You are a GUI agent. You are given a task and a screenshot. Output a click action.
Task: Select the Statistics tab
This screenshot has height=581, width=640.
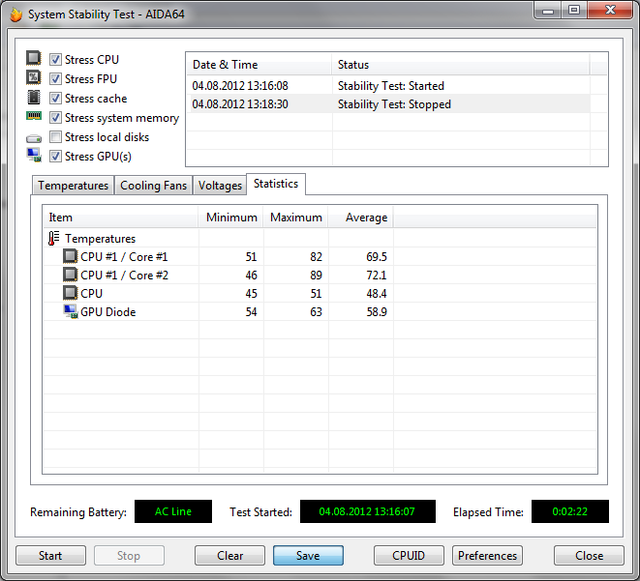pos(276,184)
